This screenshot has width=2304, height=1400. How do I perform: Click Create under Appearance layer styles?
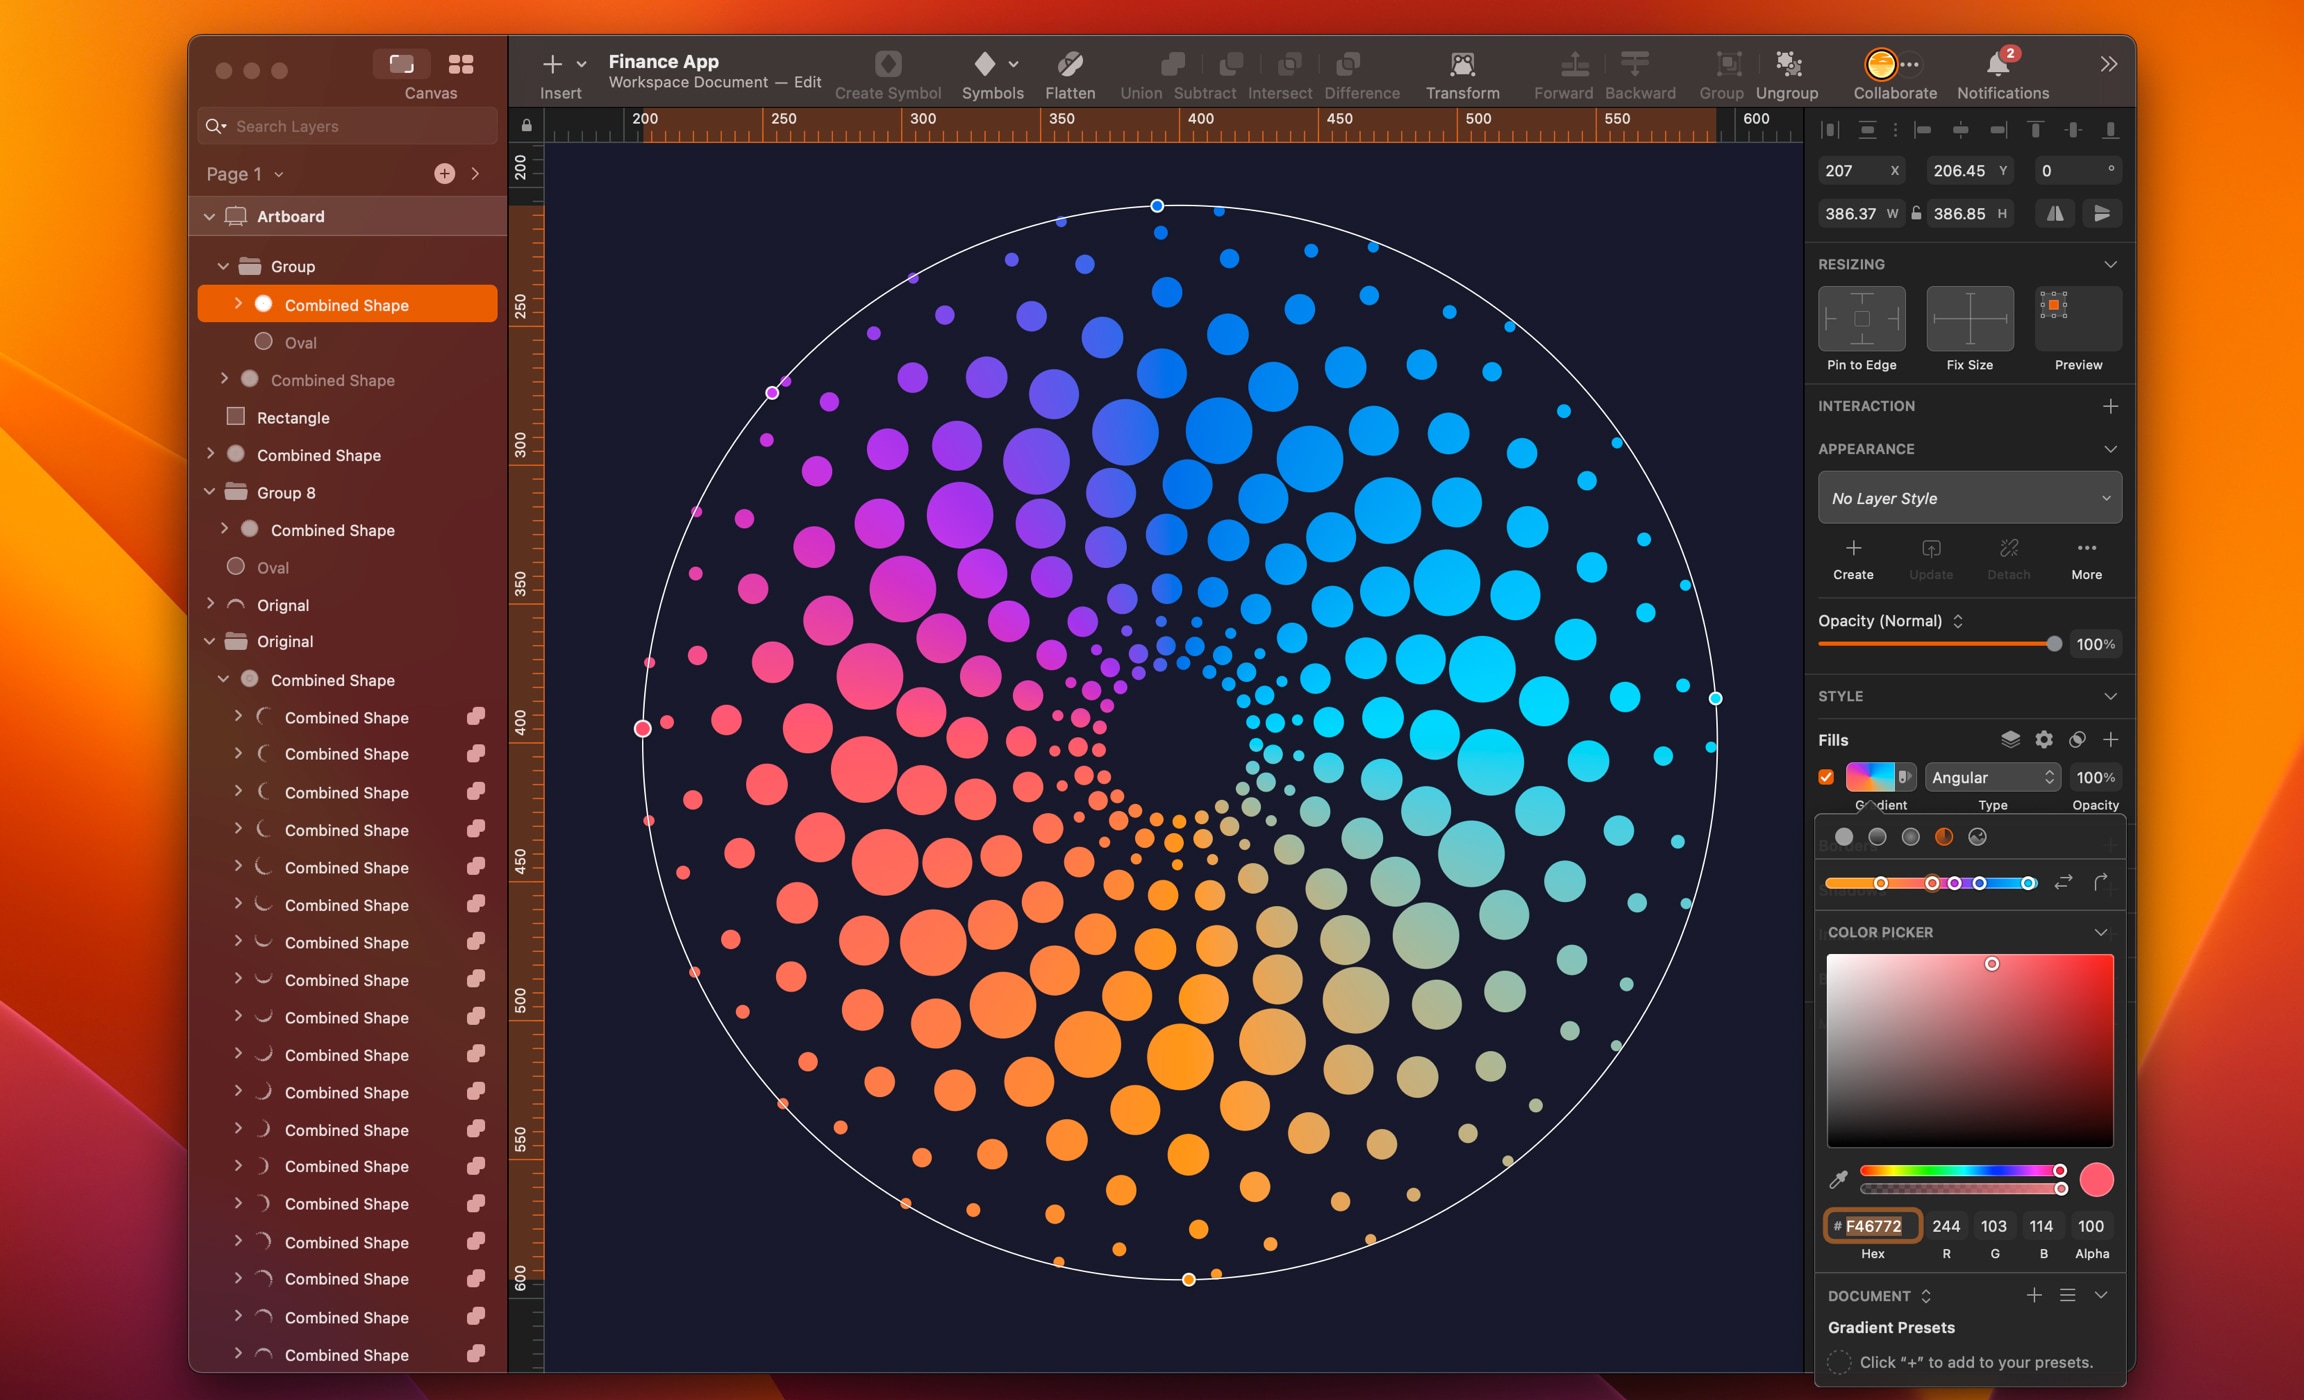[1853, 558]
